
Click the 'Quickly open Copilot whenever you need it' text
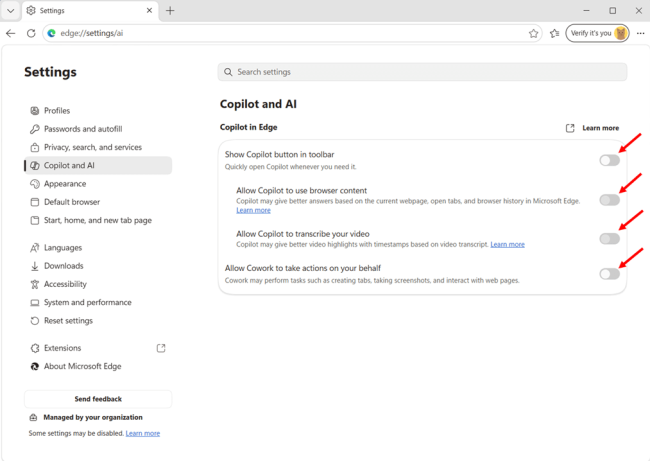point(290,167)
